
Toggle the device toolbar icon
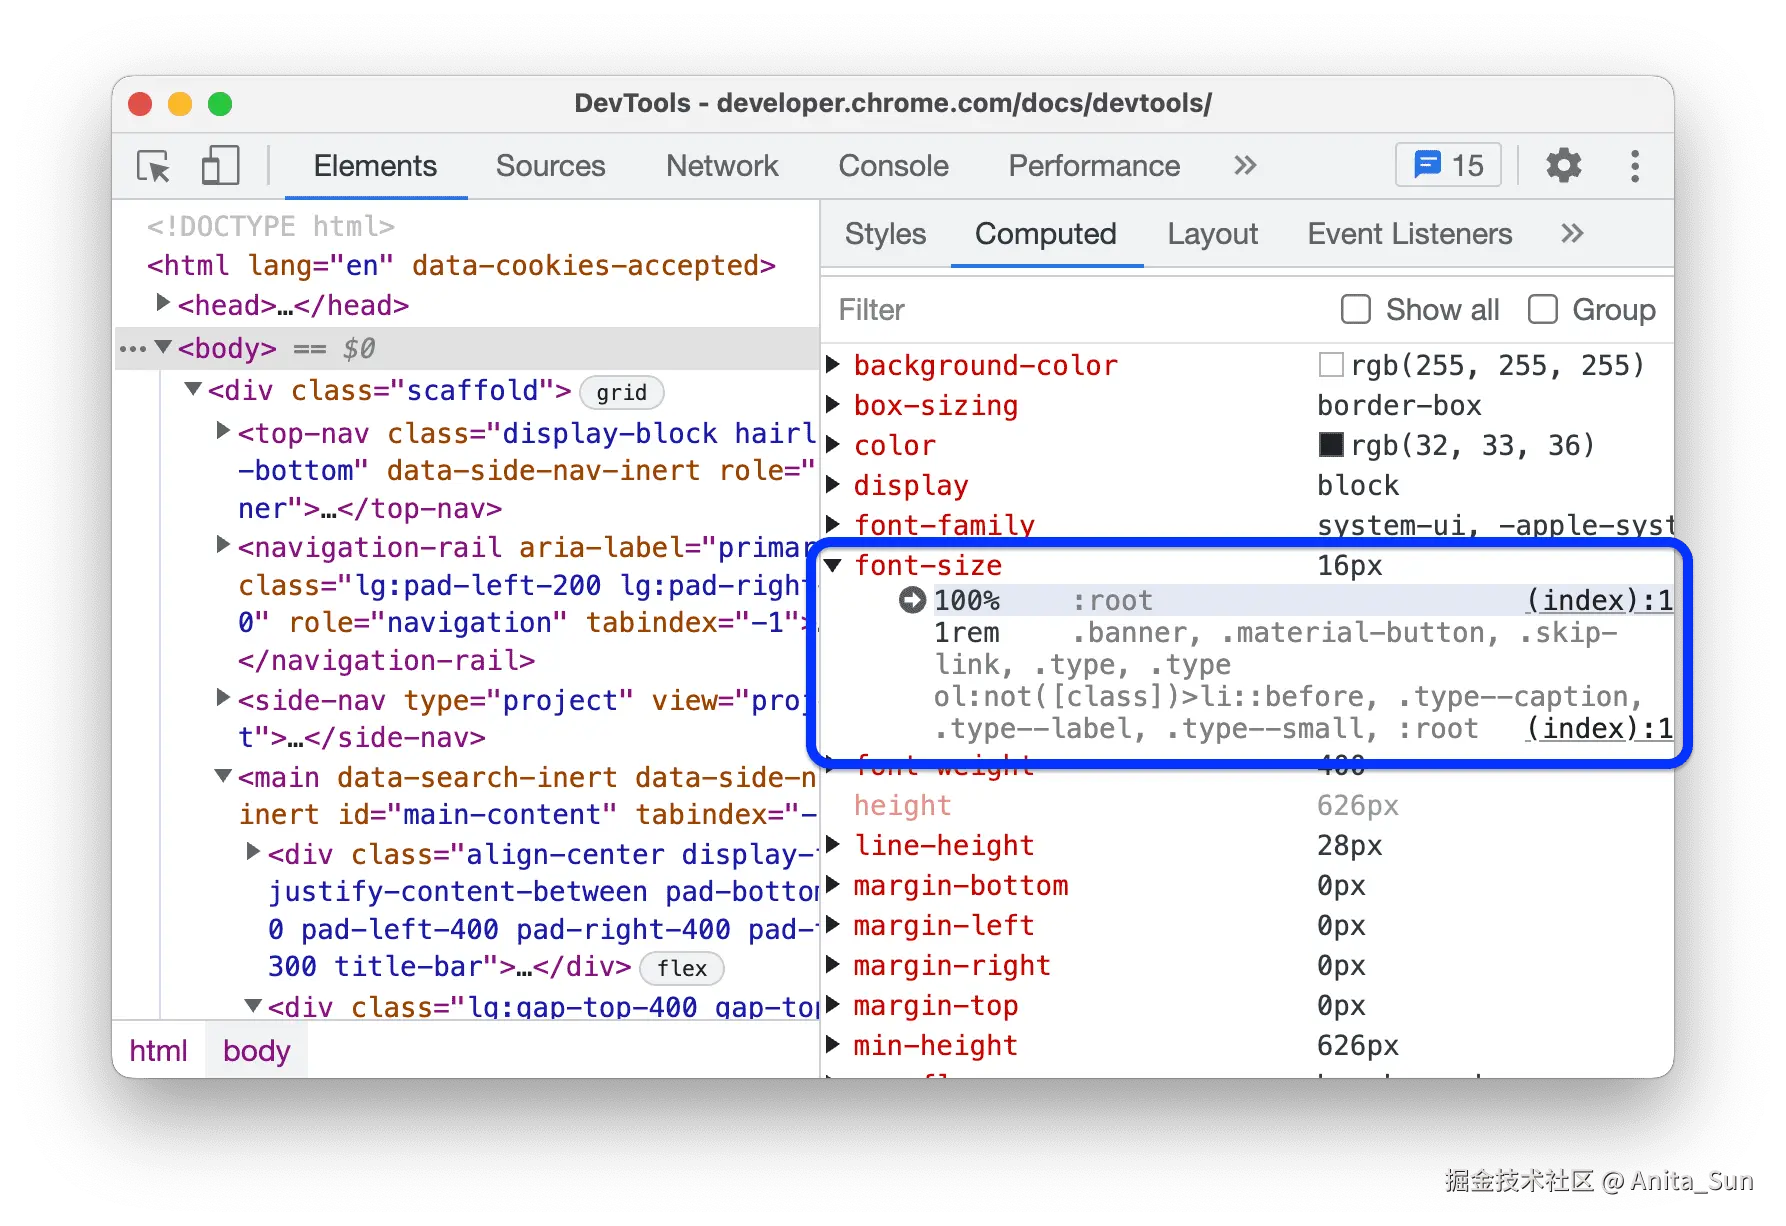tap(220, 166)
